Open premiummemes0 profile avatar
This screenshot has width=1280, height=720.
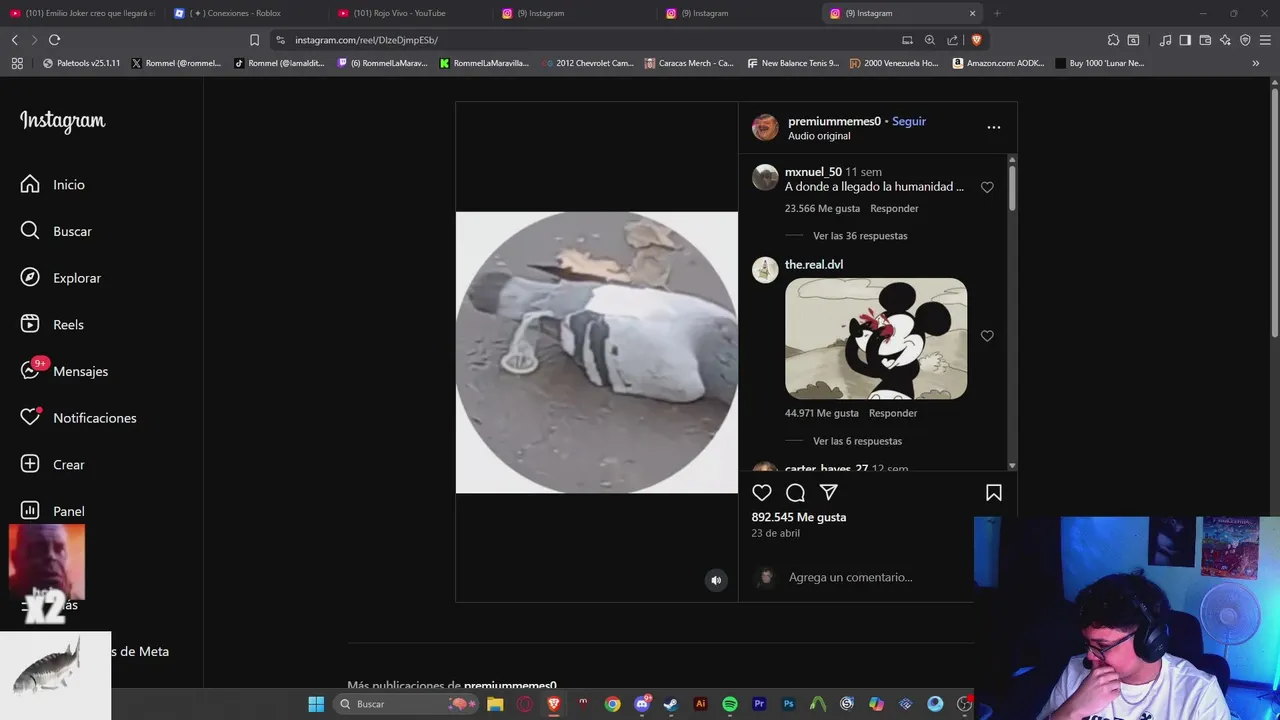[765, 127]
